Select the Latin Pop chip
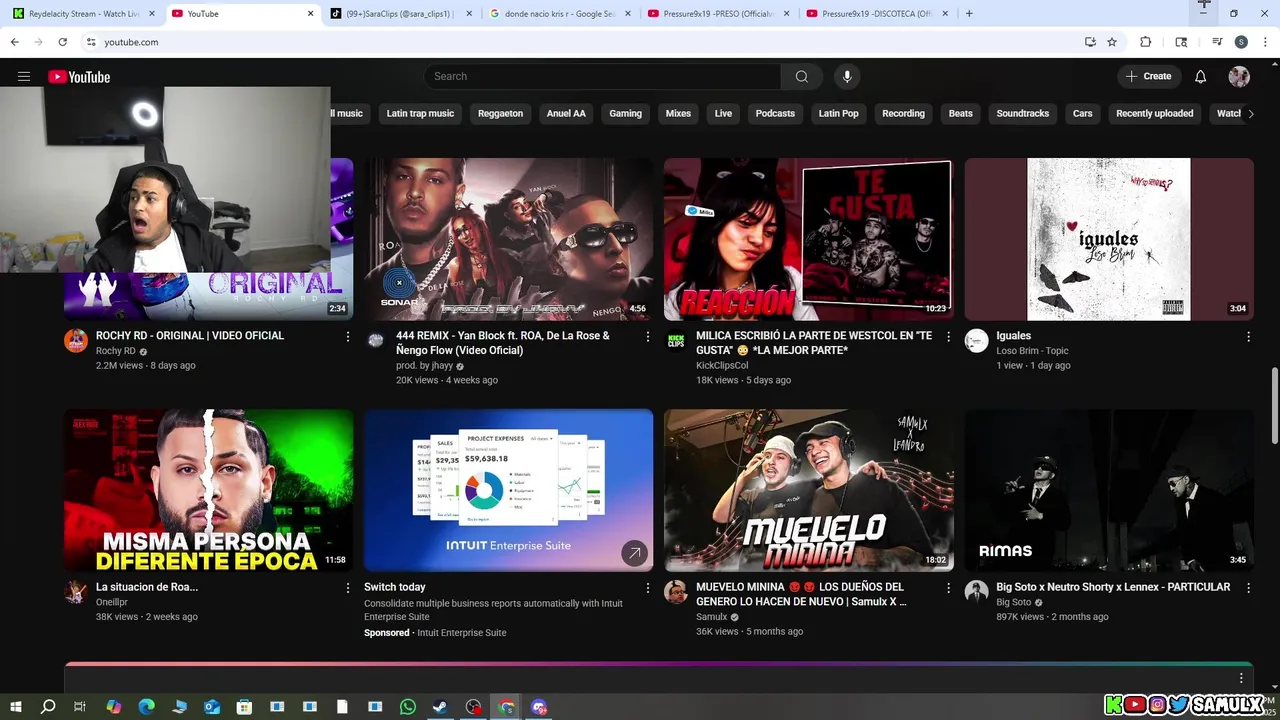Viewport: 1280px width, 720px height. 838,114
